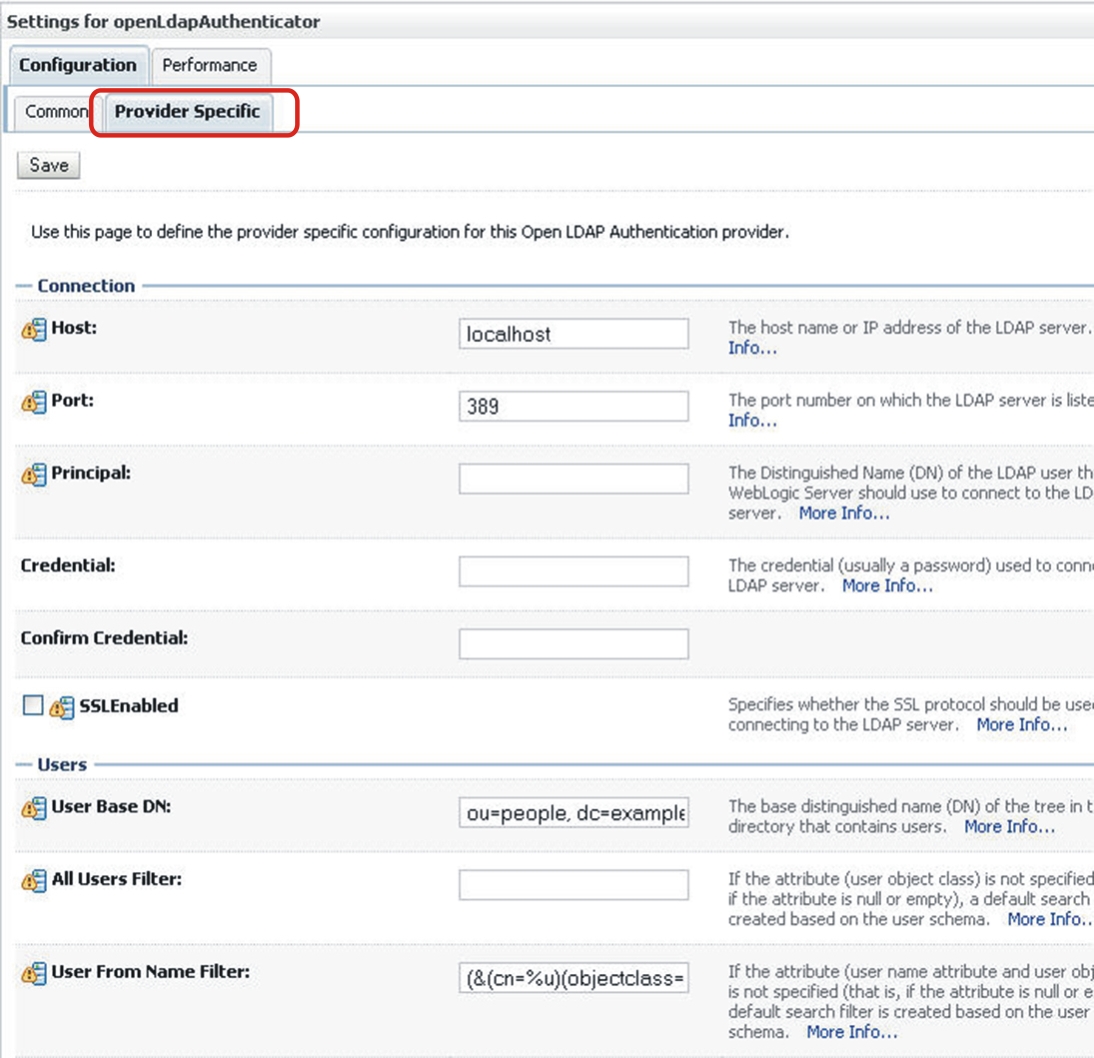The height and width of the screenshot is (1058, 1094).
Task: Open More Info link for Principal
Action: click(844, 513)
